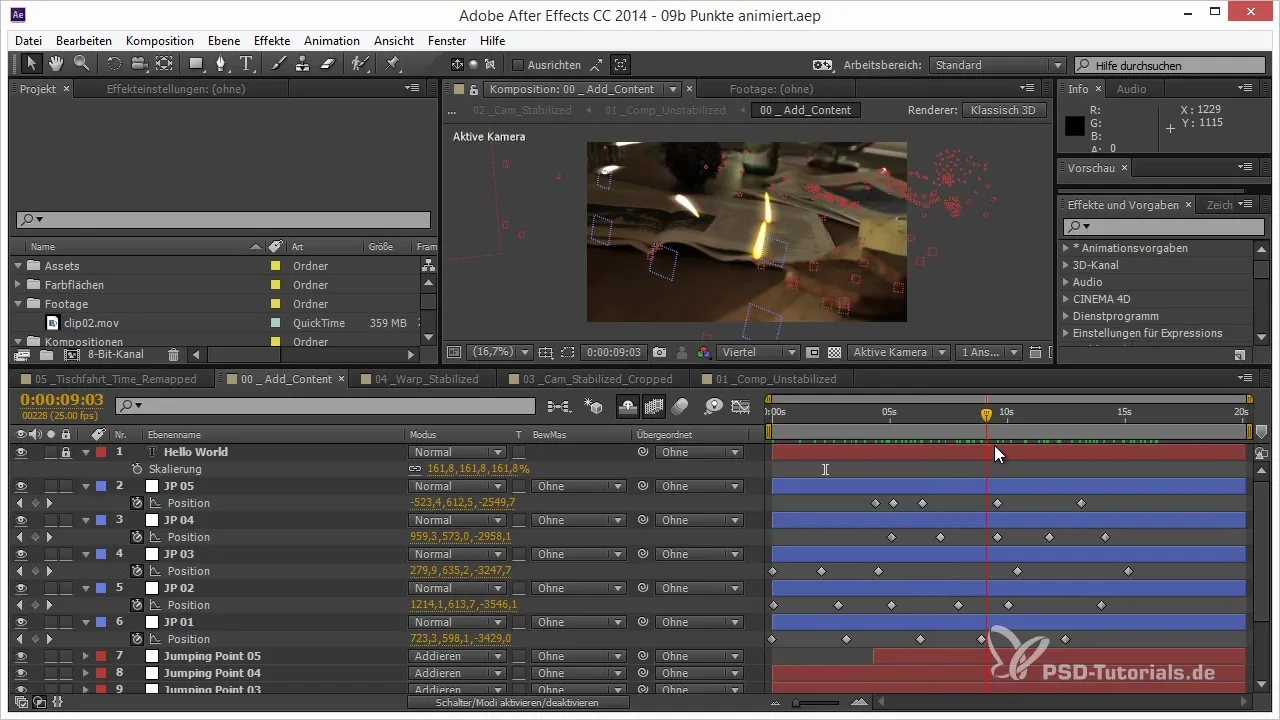Image resolution: width=1280 pixels, height=720 pixels.
Task: Select the Eraser tool
Action: tap(328, 64)
